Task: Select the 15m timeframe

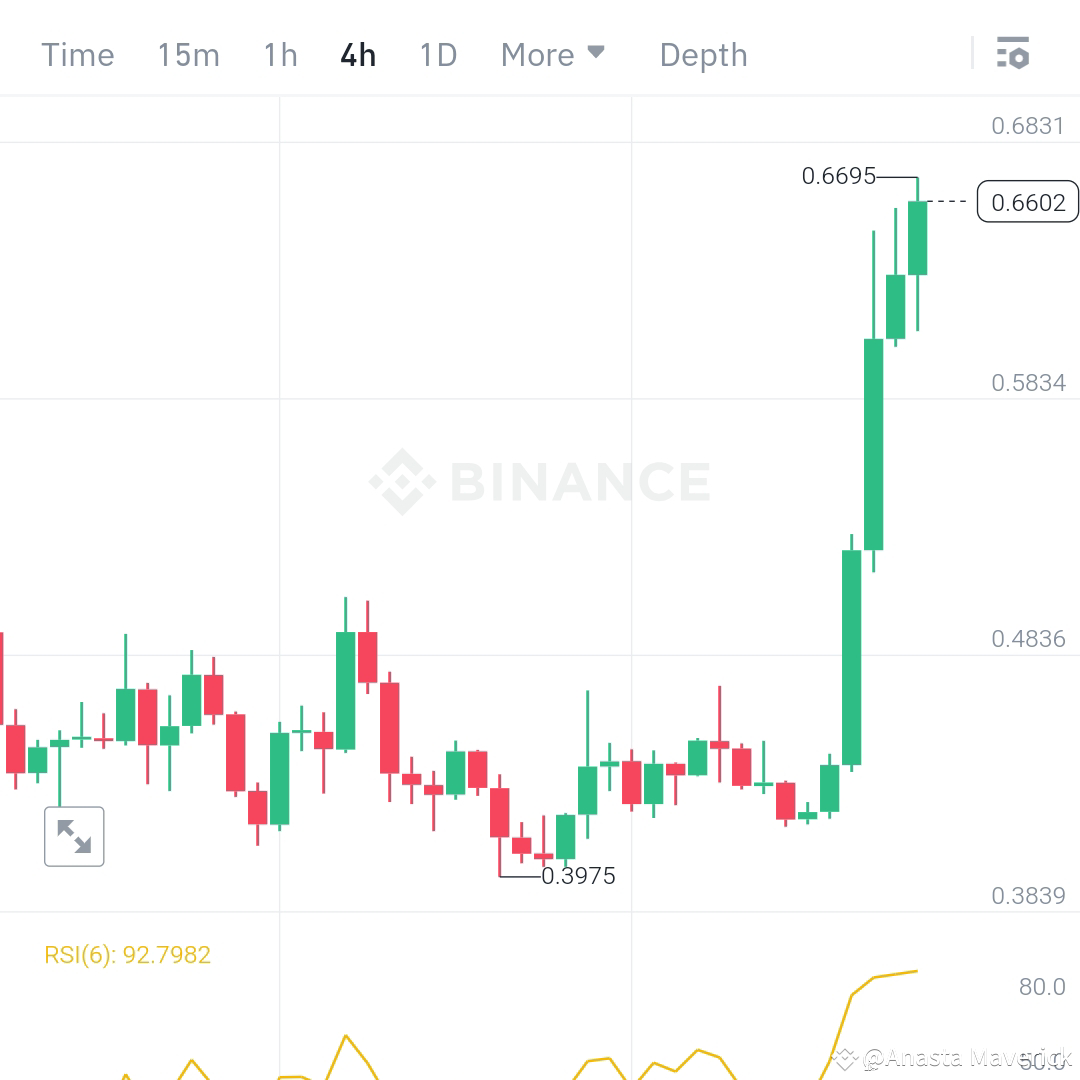Action: pyautogui.click(x=188, y=55)
